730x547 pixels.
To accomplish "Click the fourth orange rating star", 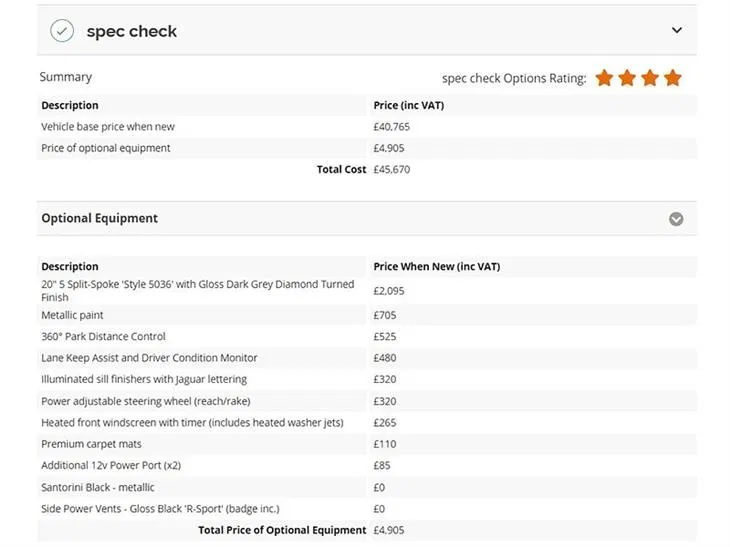I will click(x=673, y=78).
